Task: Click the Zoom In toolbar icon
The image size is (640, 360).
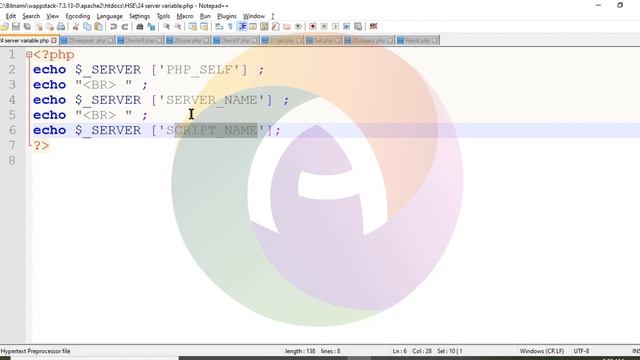Action: click(167, 27)
